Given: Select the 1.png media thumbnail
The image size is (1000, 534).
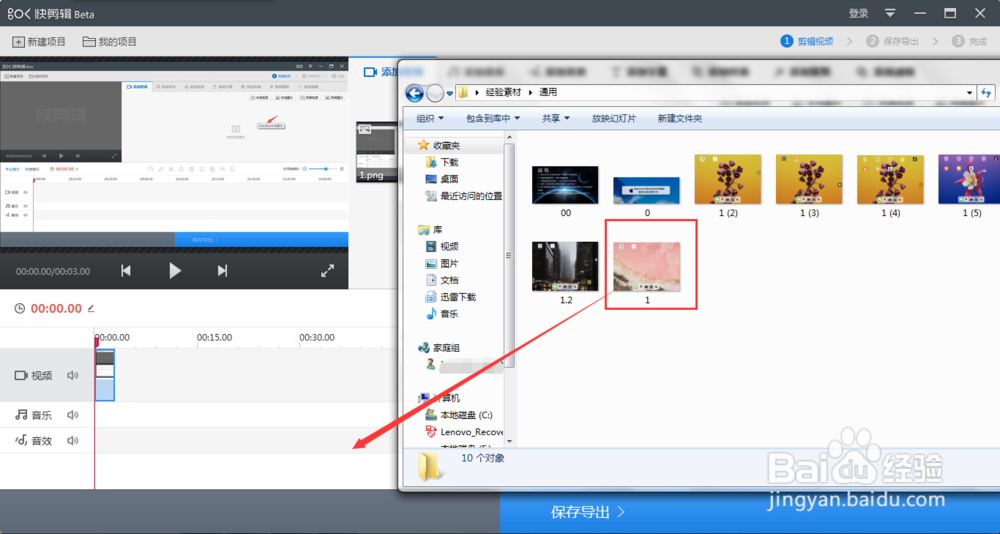Looking at the screenshot, I should click(x=377, y=152).
